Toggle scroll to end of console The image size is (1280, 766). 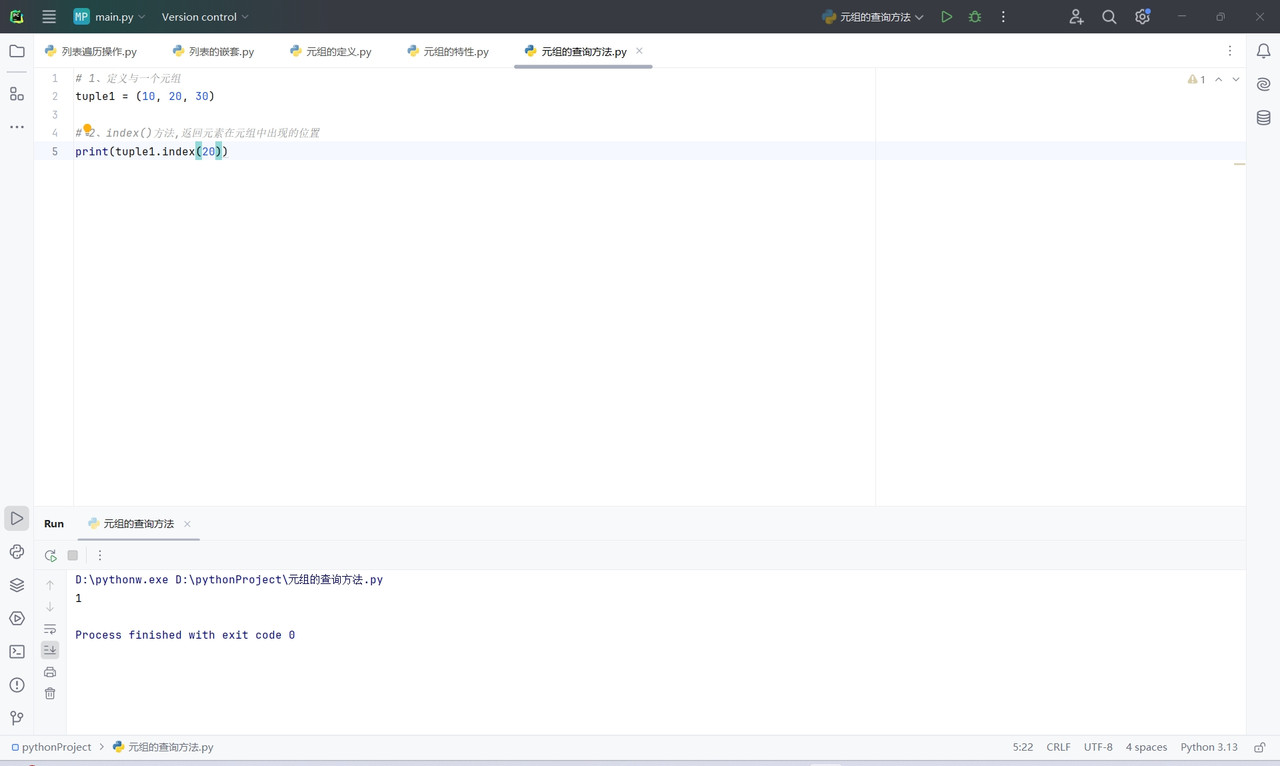(50, 650)
